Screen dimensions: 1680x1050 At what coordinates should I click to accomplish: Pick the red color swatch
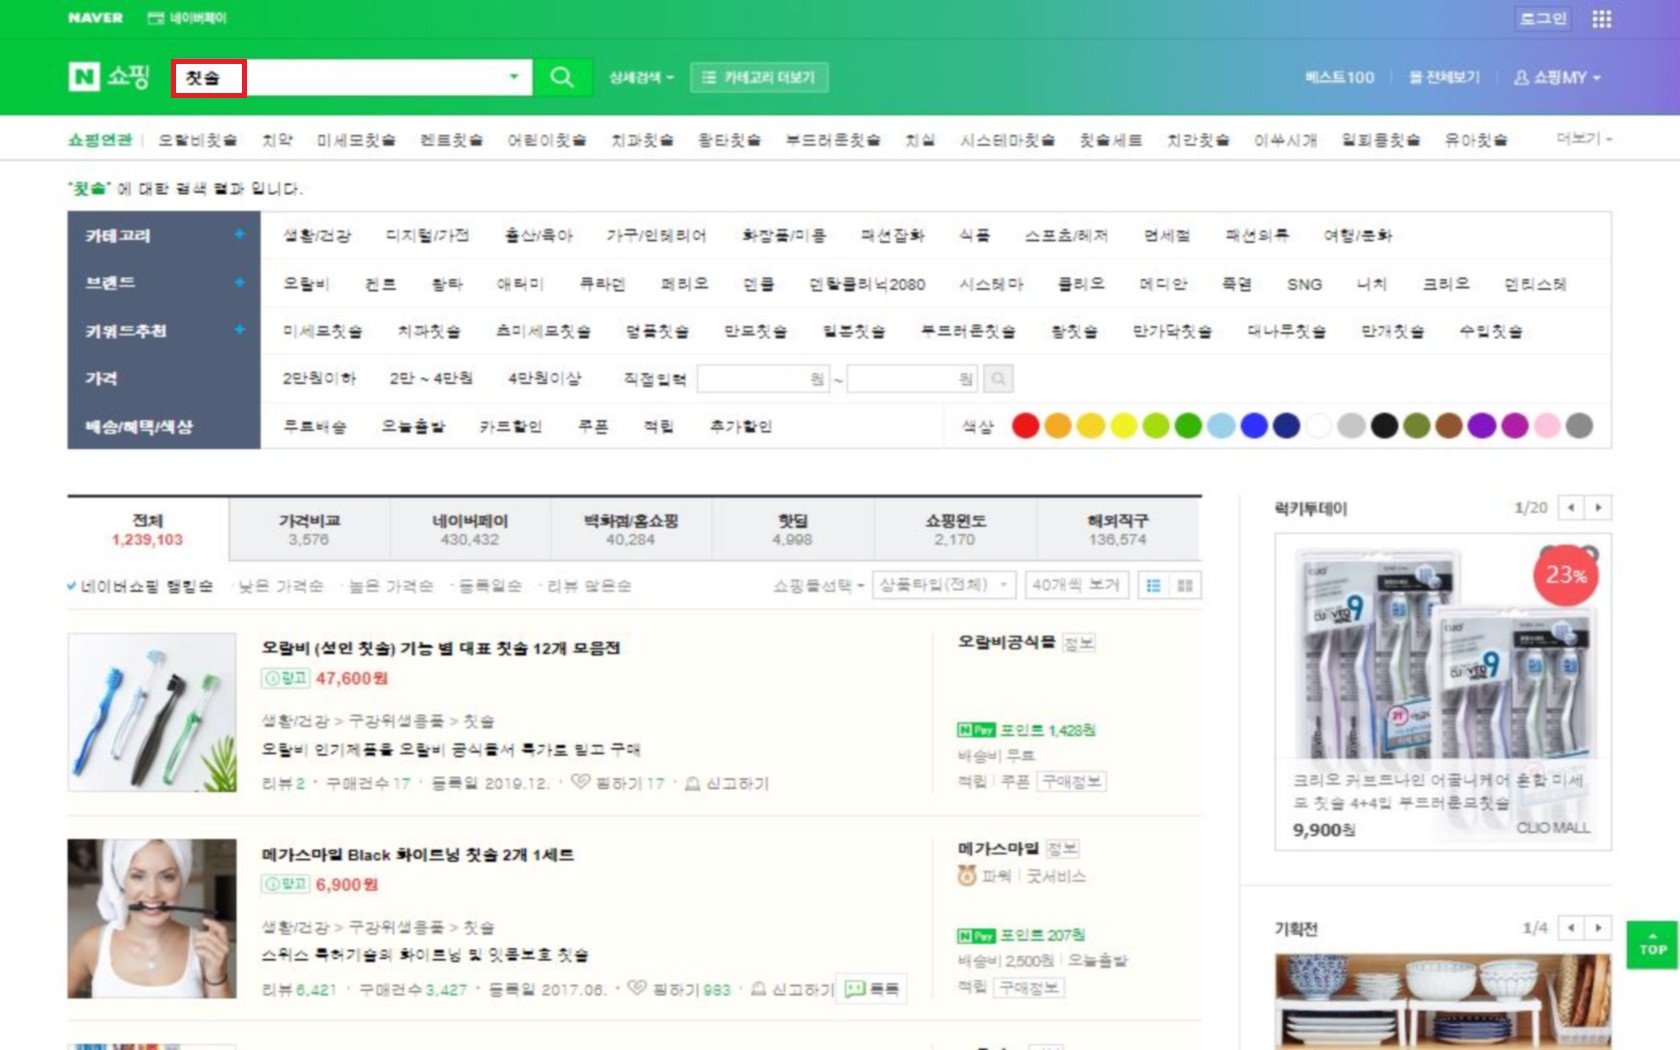[x=1025, y=426]
